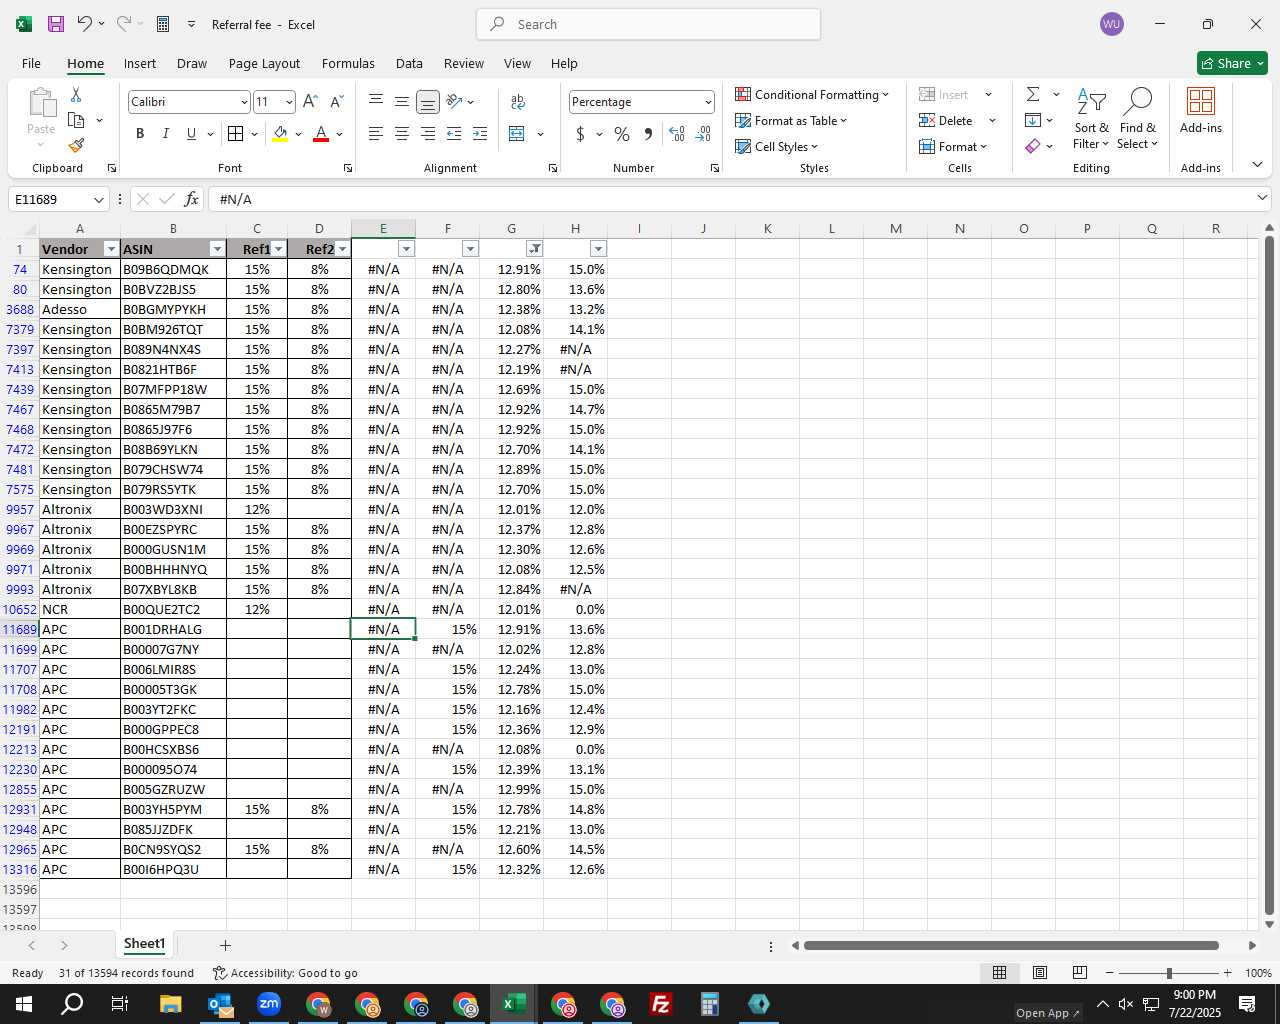Click the Format Painter brush icon
1280x1024 pixels.
tap(76, 145)
